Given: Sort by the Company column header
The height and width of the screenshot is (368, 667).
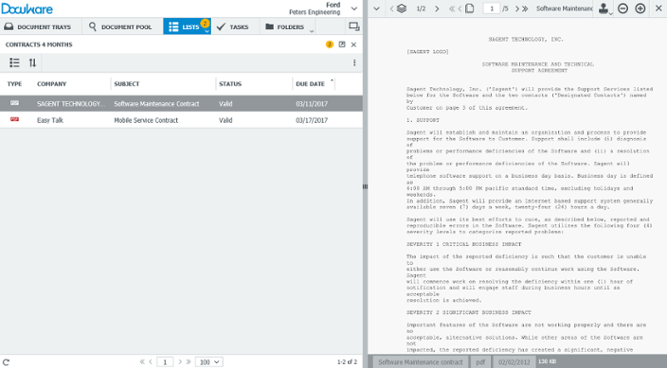Looking at the screenshot, I should 51,84.
